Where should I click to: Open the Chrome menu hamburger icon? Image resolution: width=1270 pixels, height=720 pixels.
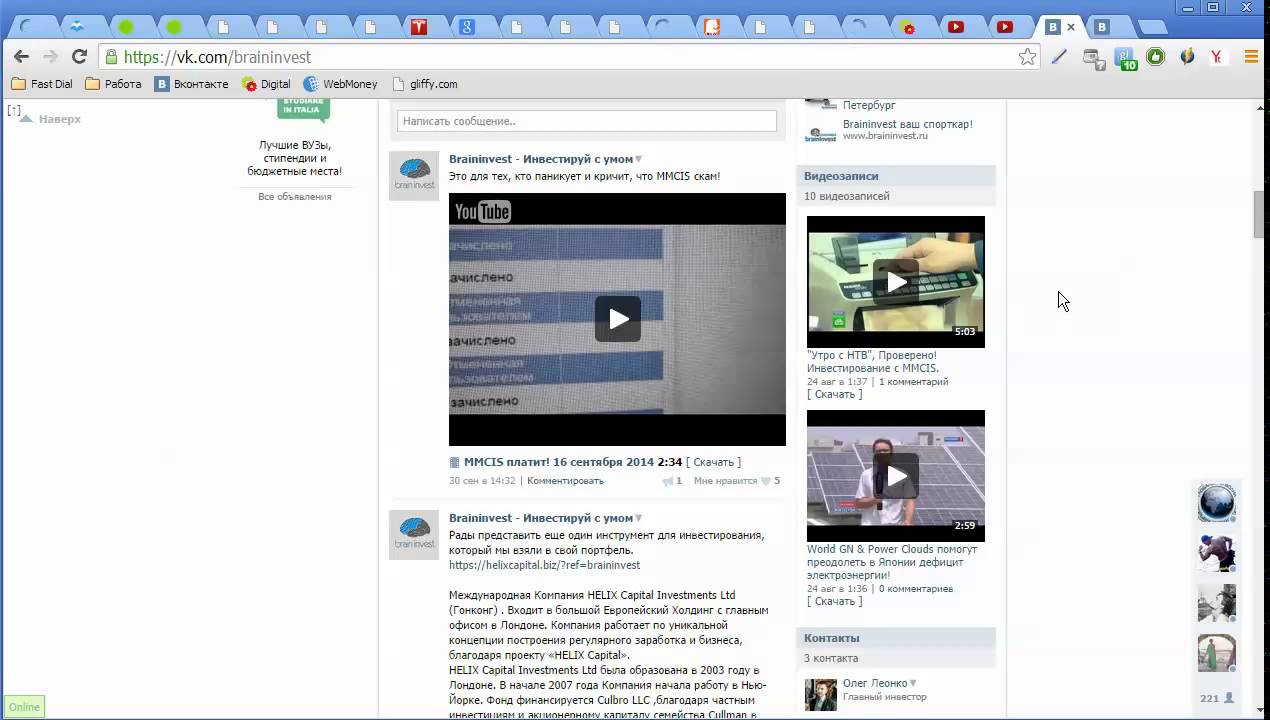pos(1251,57)
